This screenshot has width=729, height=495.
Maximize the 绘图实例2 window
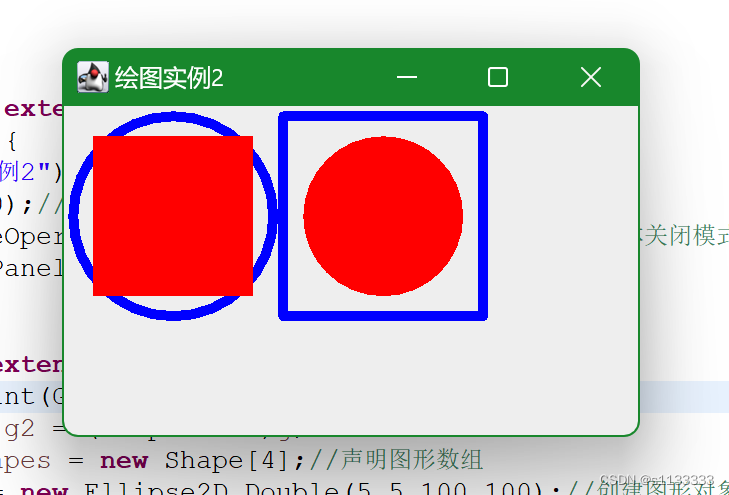498,77
